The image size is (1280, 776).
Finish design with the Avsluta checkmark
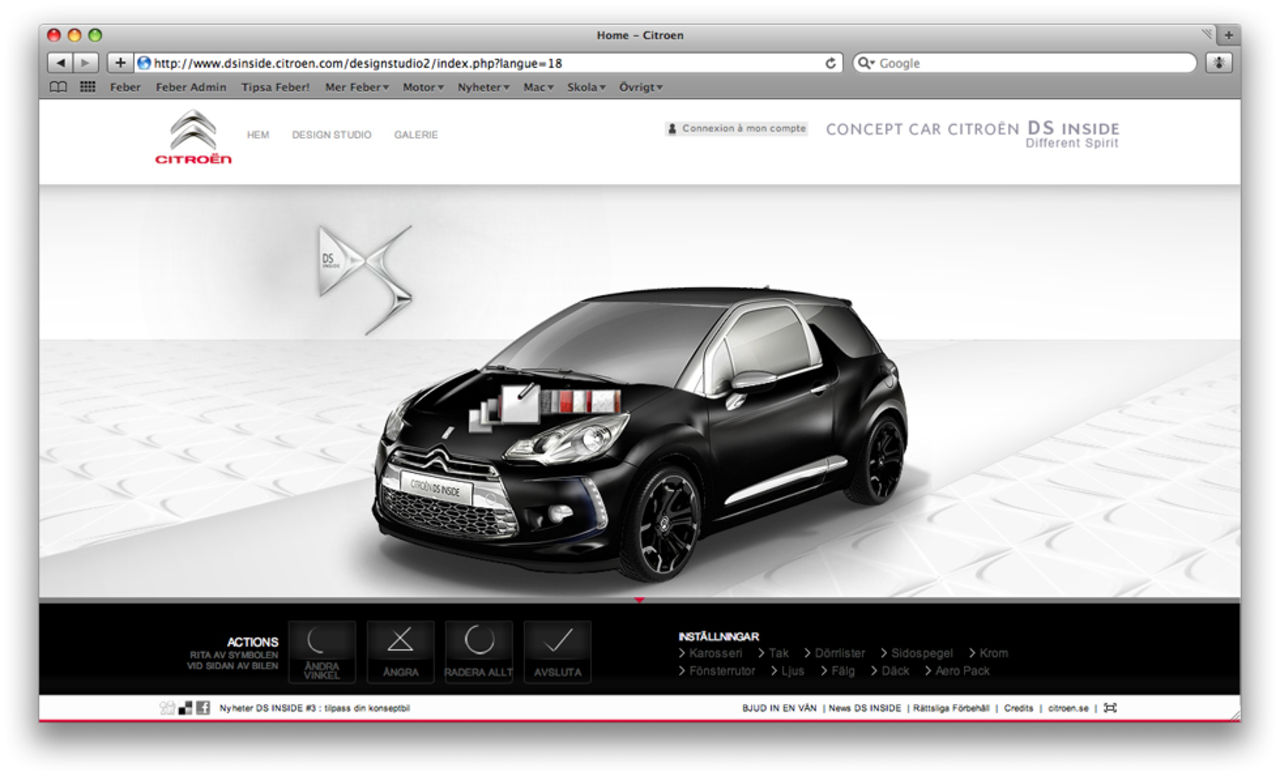557,651
